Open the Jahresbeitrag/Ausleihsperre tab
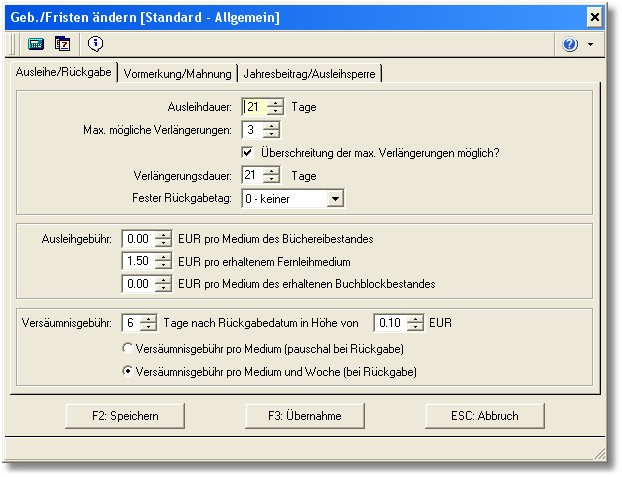 click(x=310, y=73)
